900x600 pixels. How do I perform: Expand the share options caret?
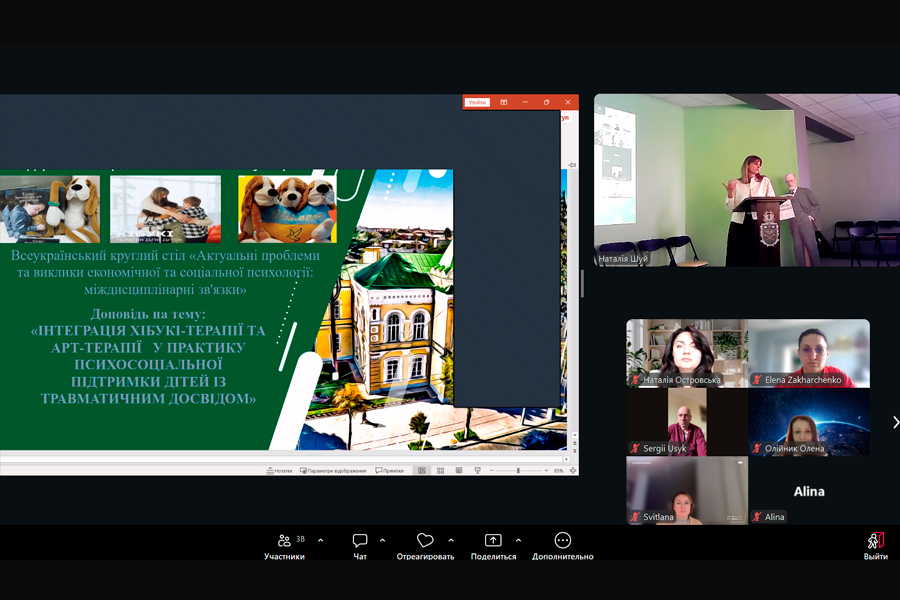pyautogui.click(x=518, y=540)
